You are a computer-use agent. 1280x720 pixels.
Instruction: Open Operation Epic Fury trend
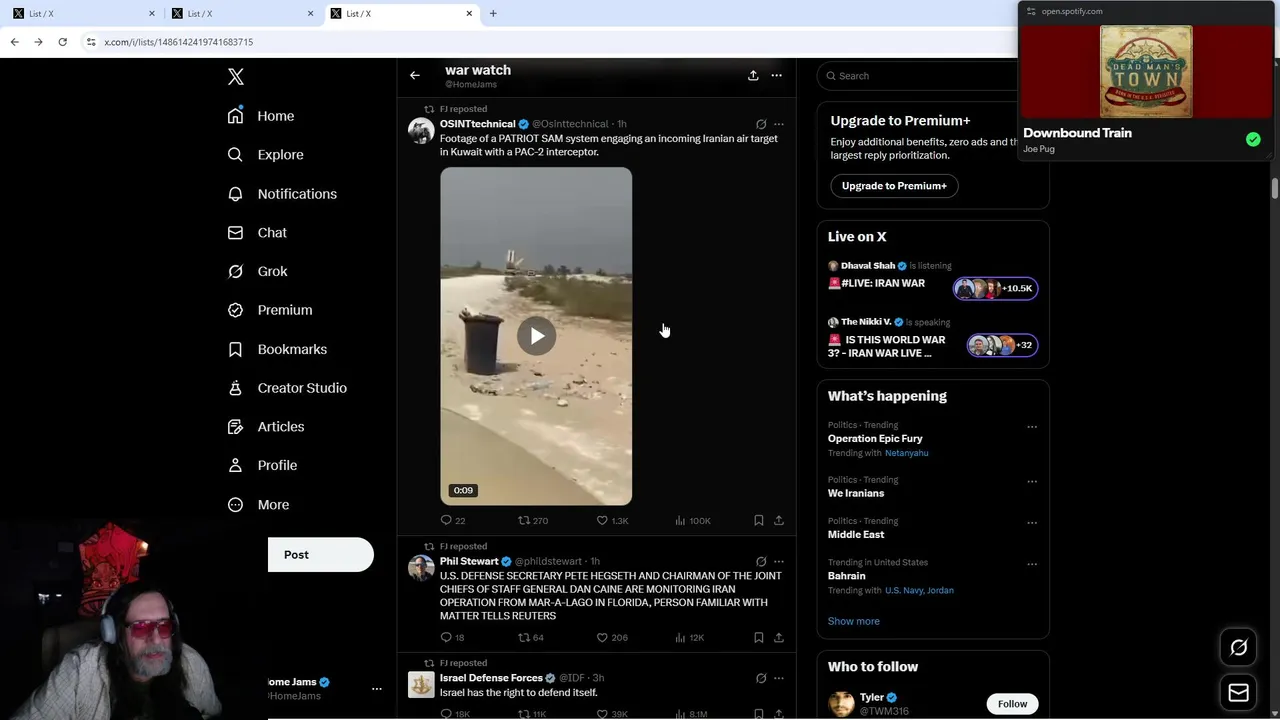click(x=875, y=438)
